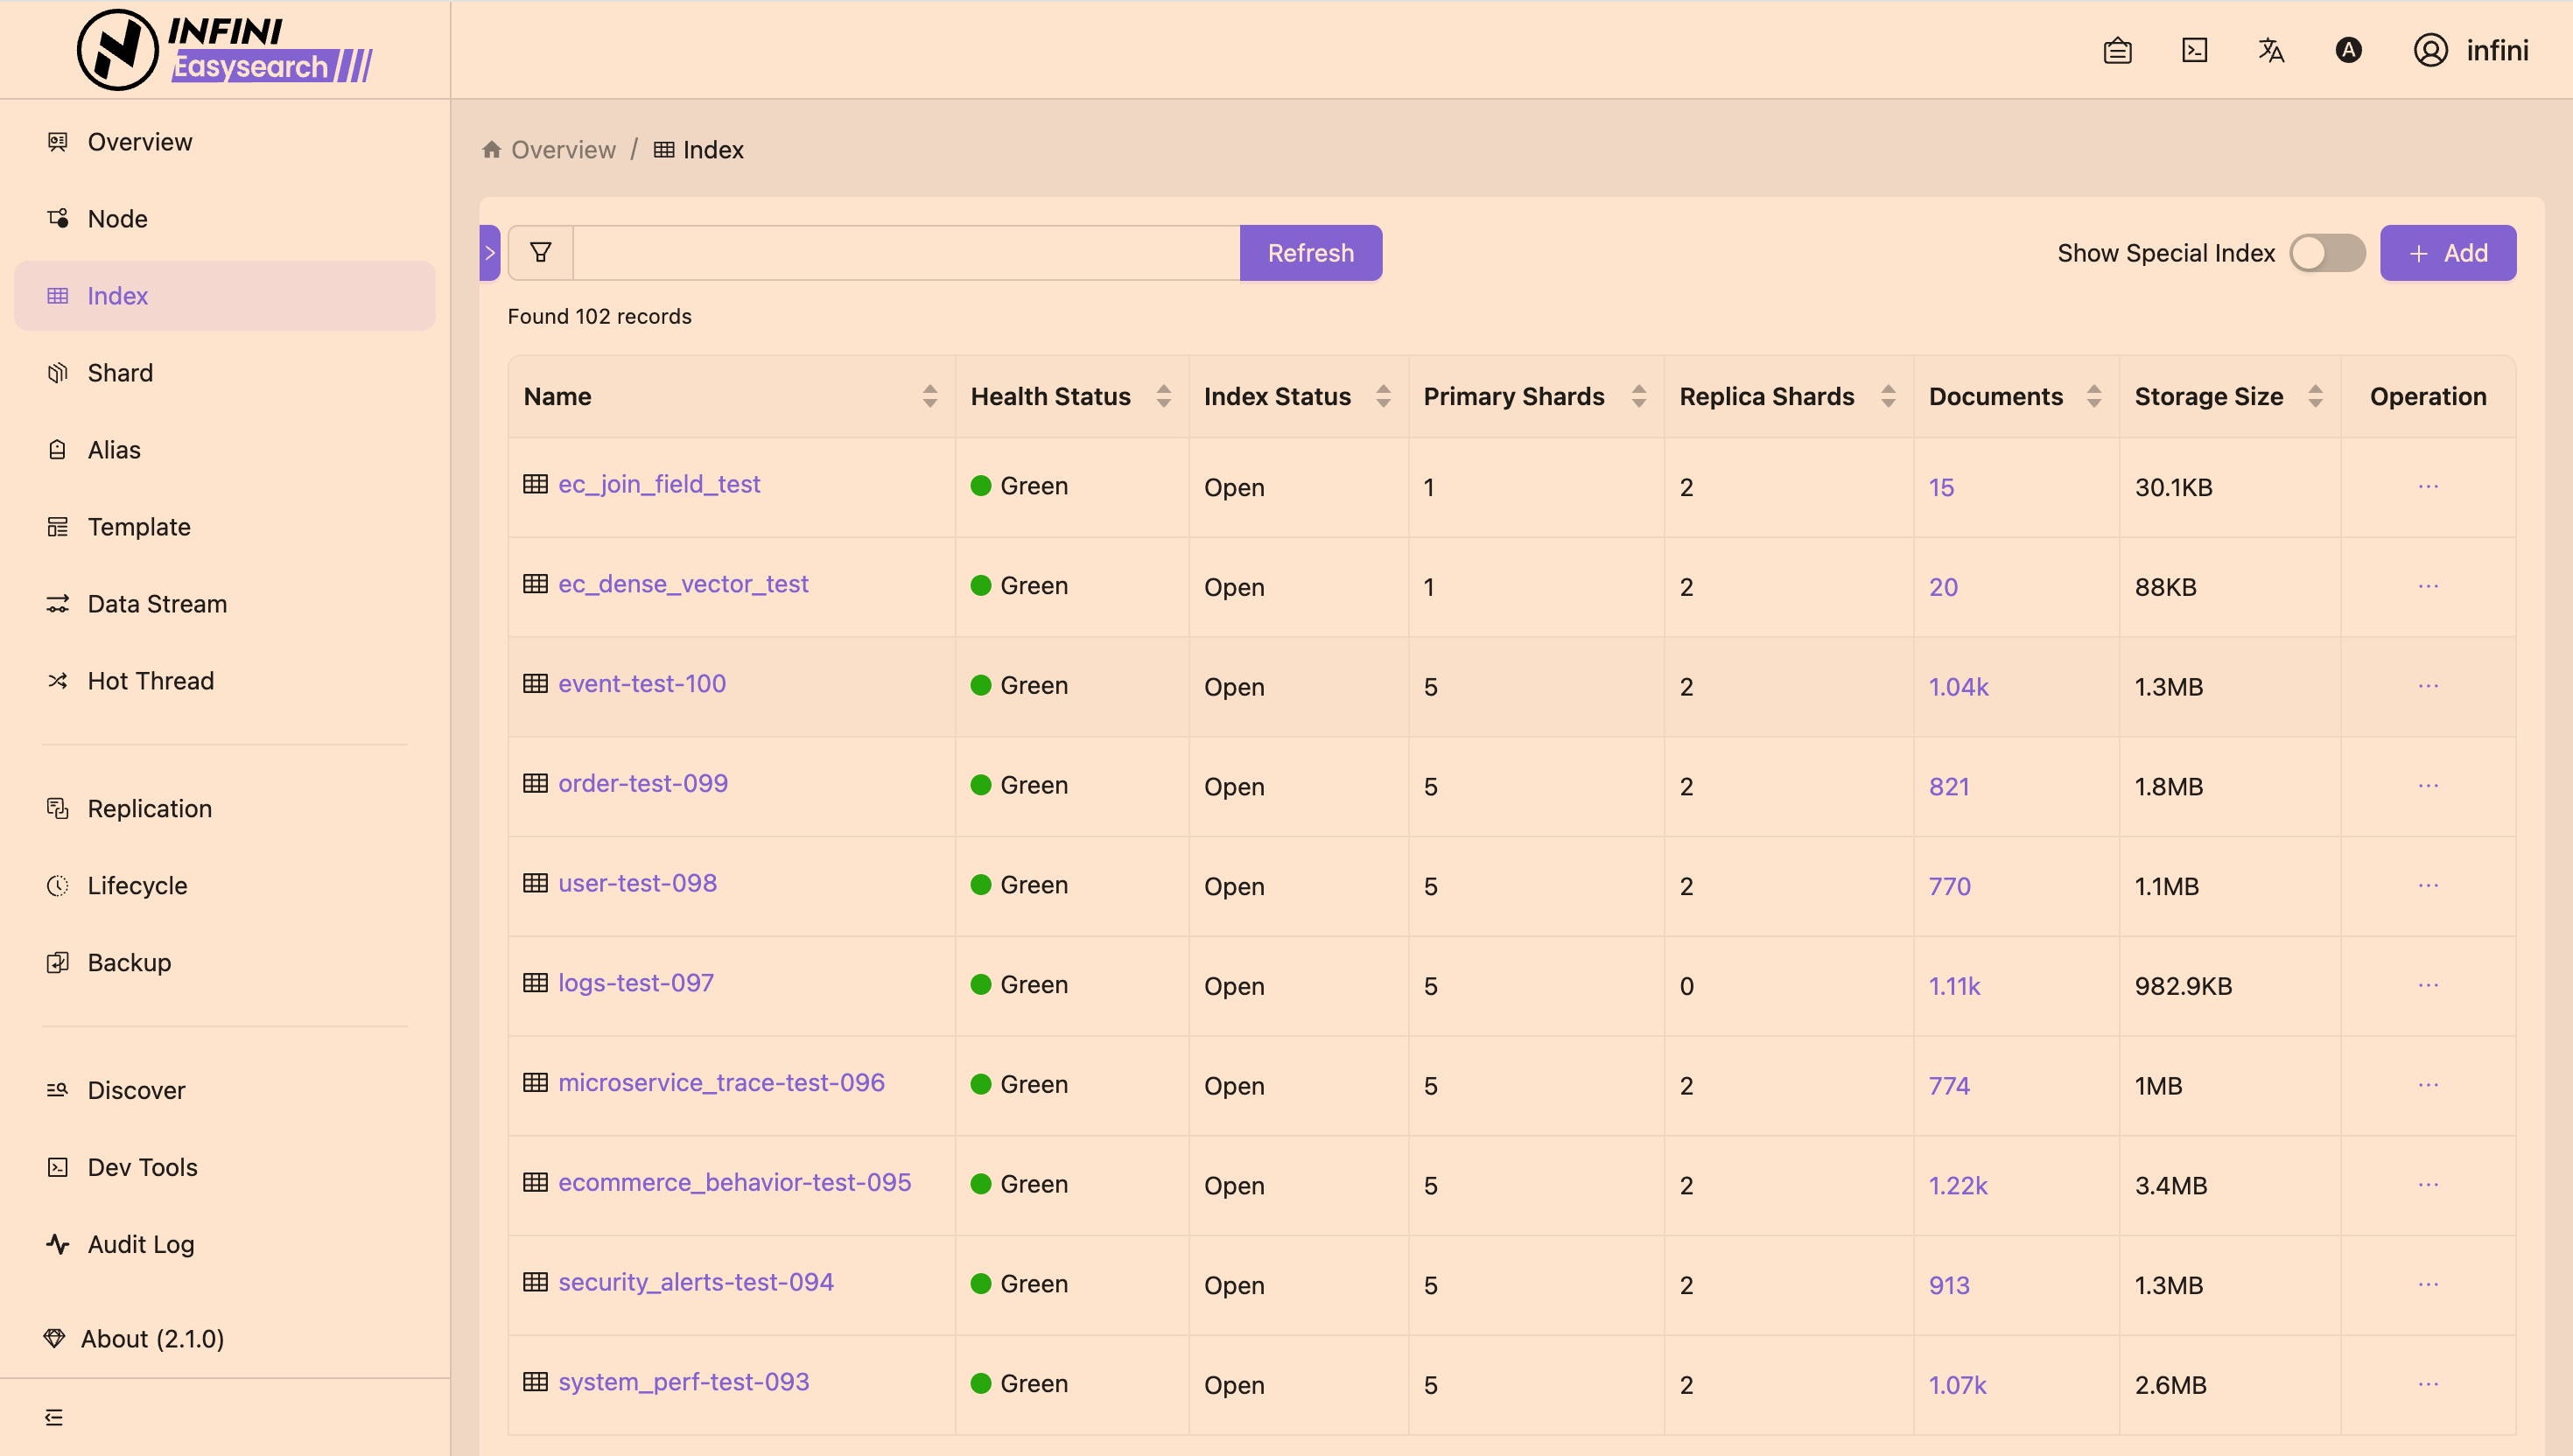Sort indices by Storage Size
Screen dimensions: 2573x1456
2314,396
